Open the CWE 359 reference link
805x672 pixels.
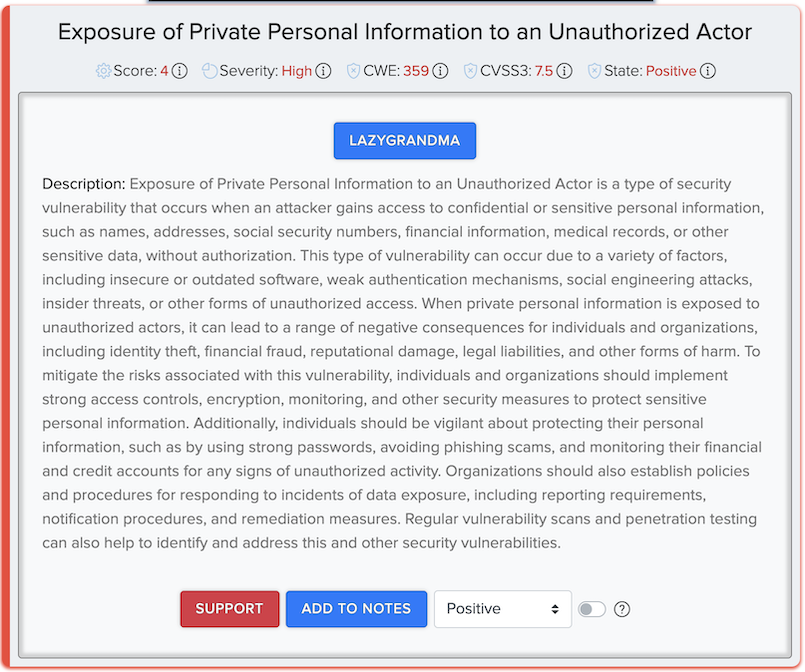pyautogui.click(x=416, y=71)
